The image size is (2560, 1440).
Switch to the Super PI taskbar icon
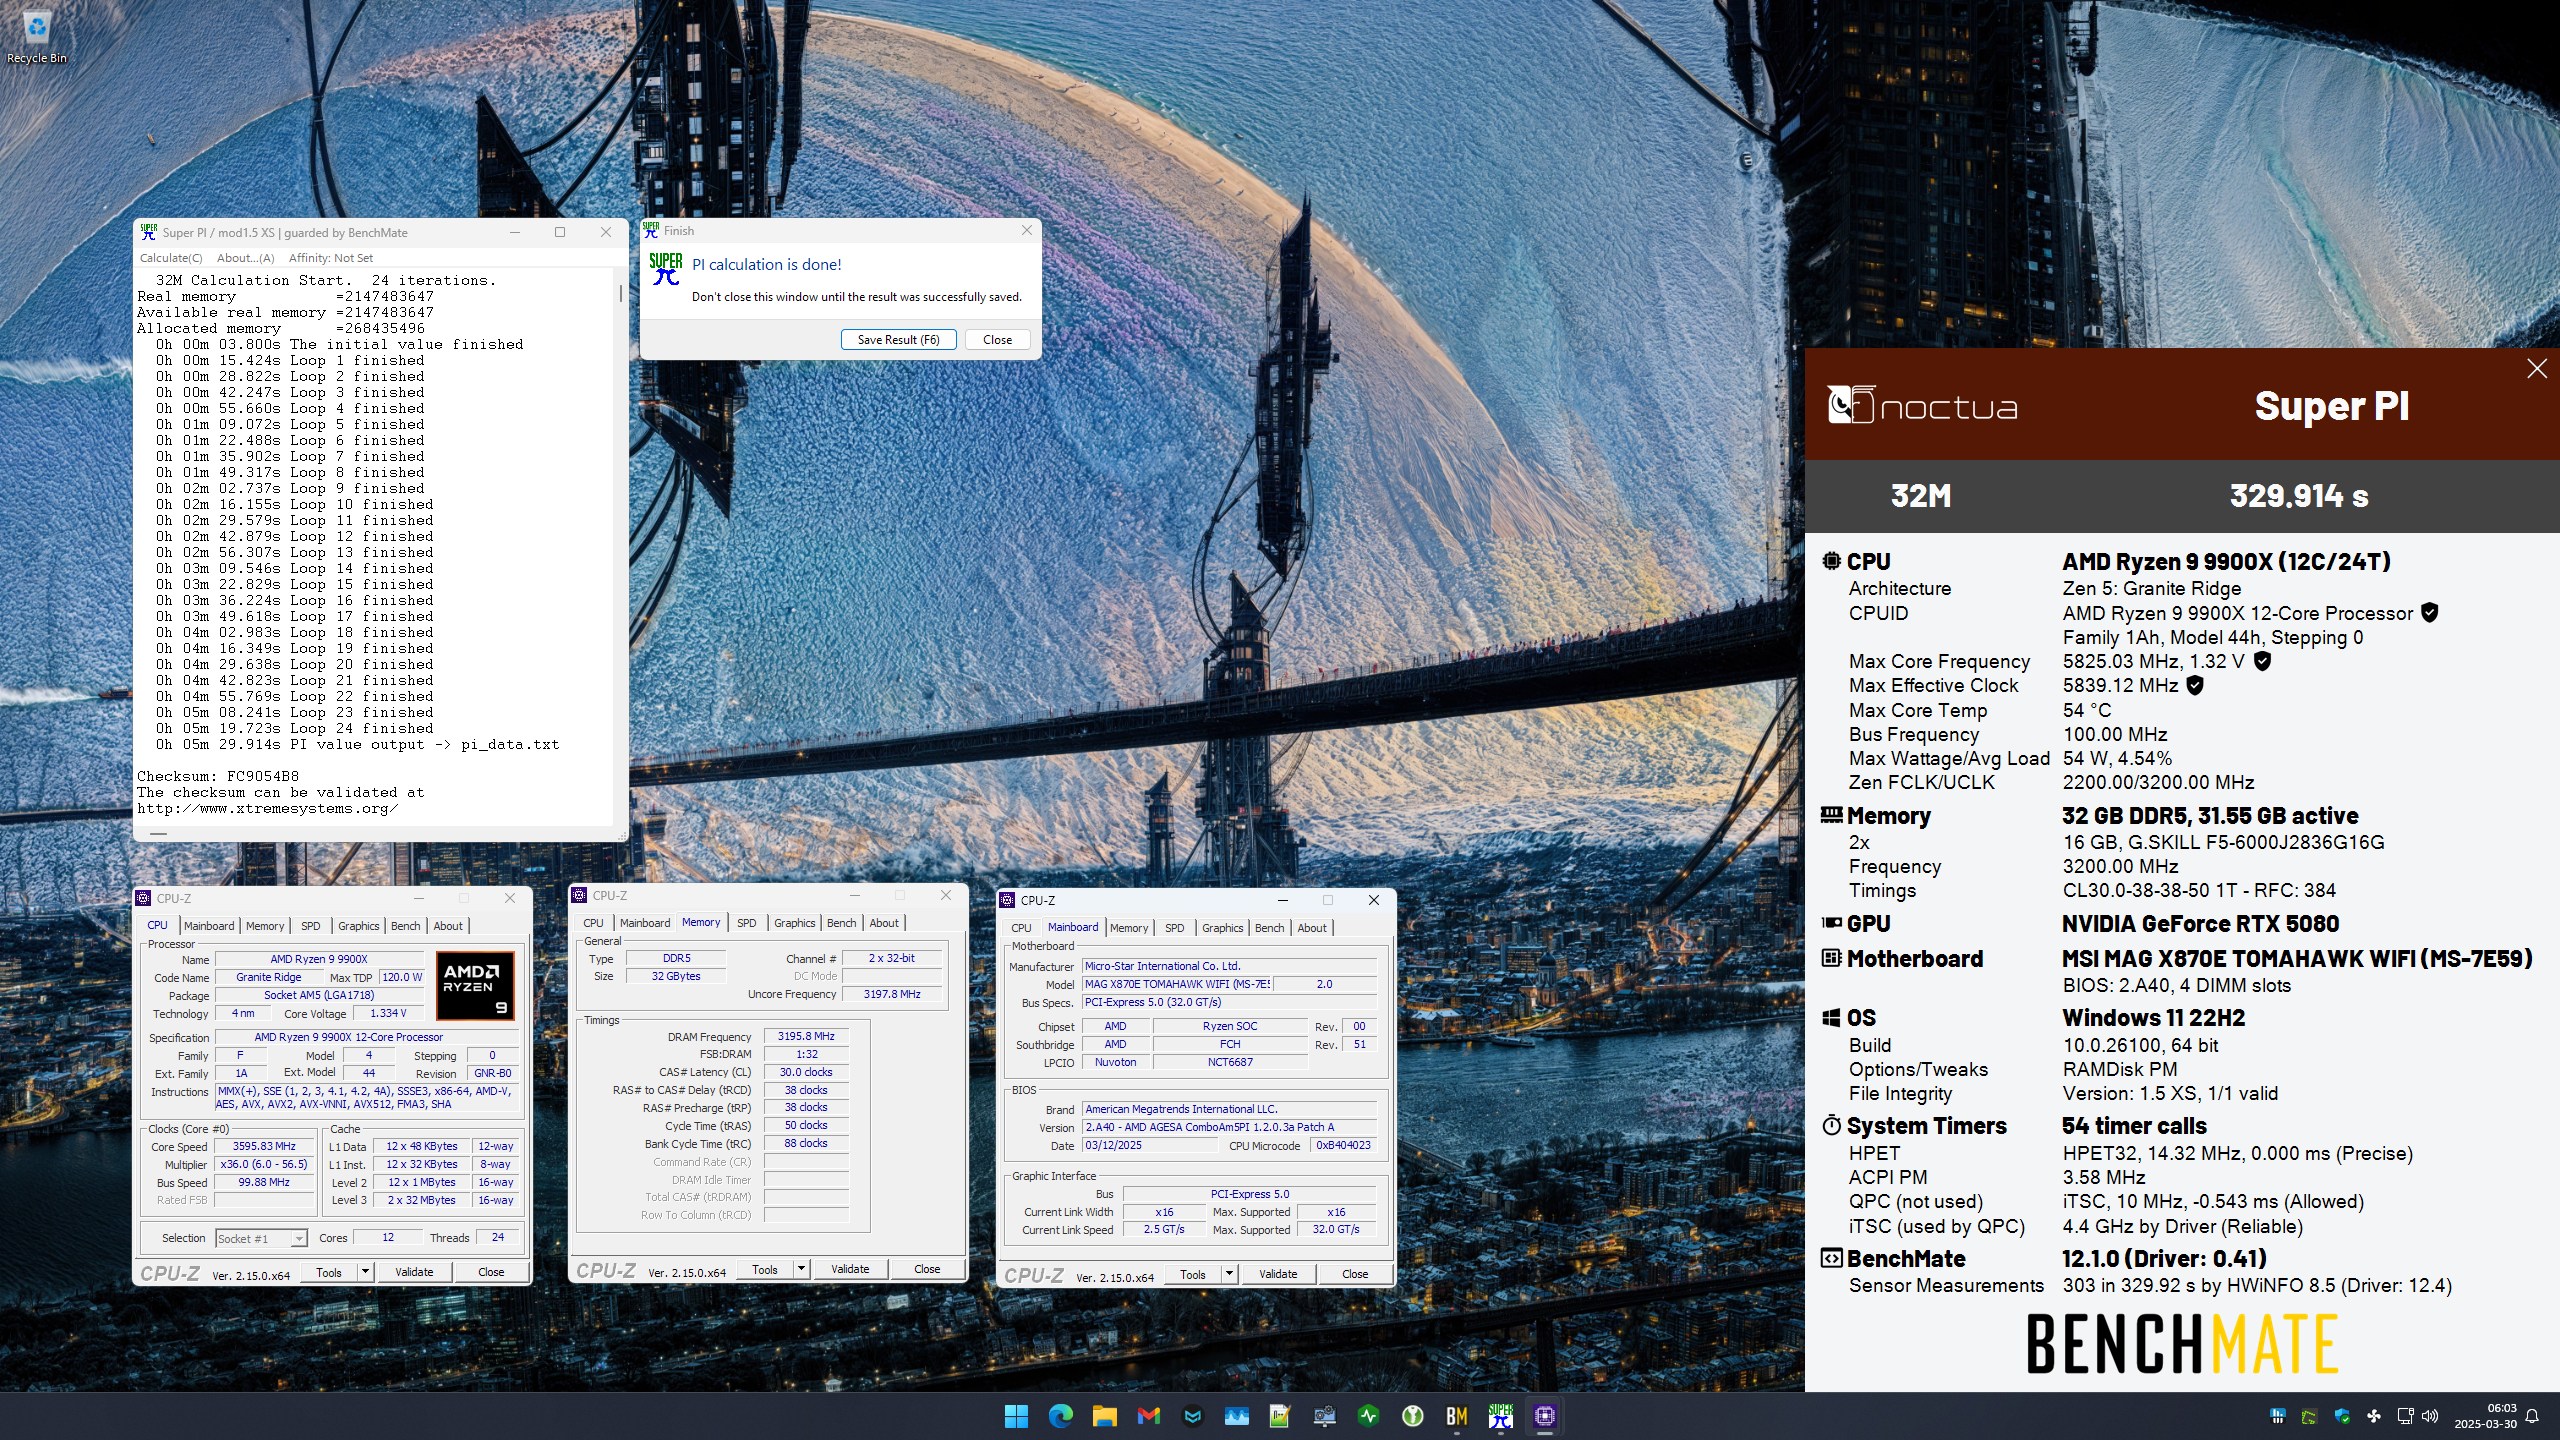tap(1500, 1415)
